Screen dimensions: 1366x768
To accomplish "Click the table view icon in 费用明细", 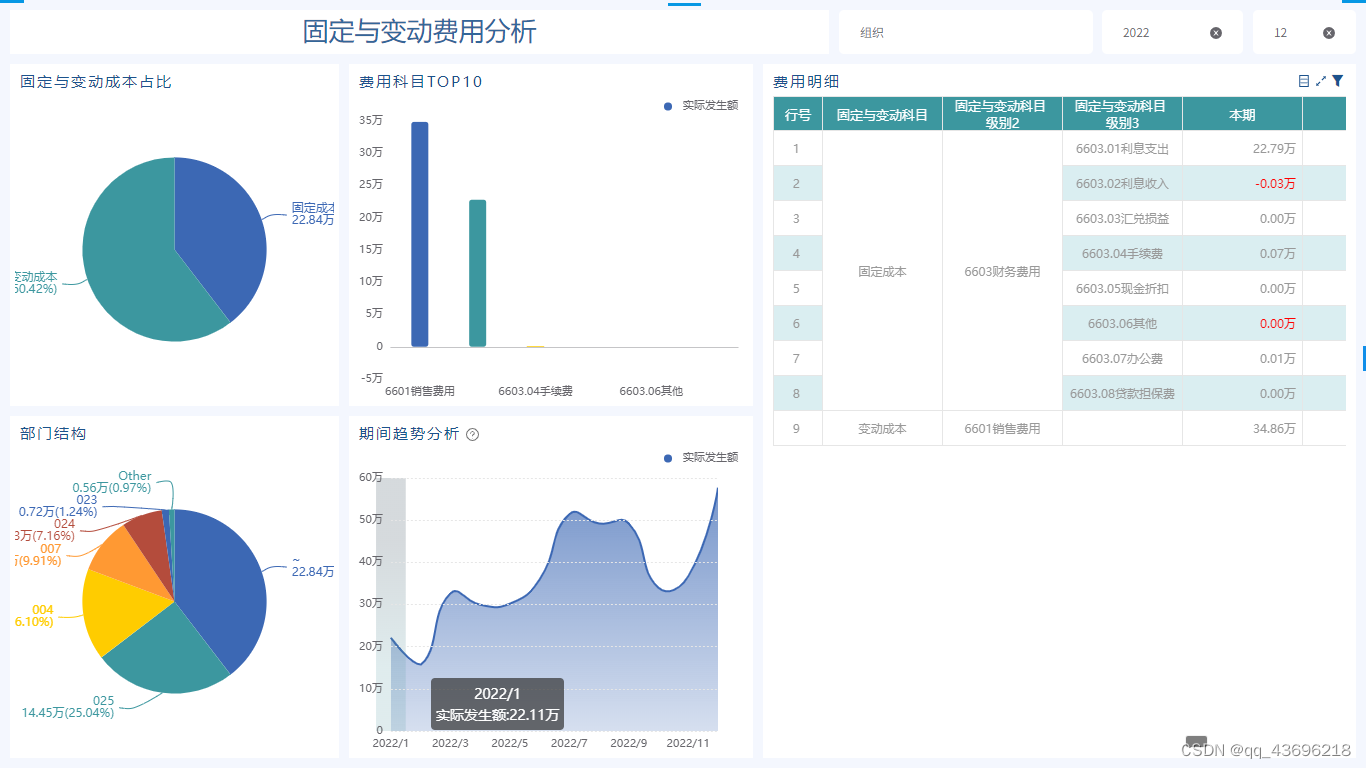I will click(1304, 81).
